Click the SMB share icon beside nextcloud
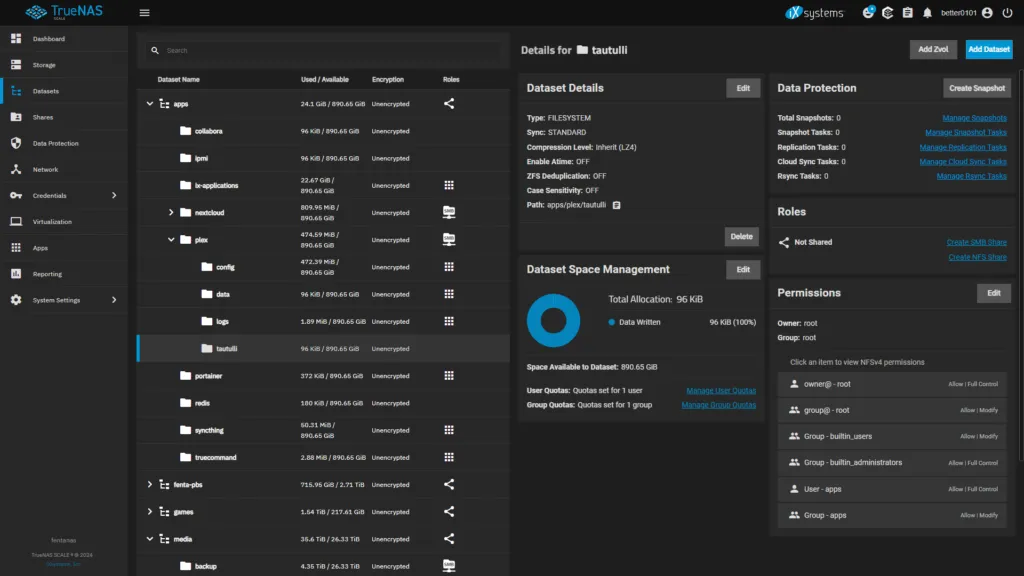This screenshot has height=576, width=1024. (x=448, y=212)
